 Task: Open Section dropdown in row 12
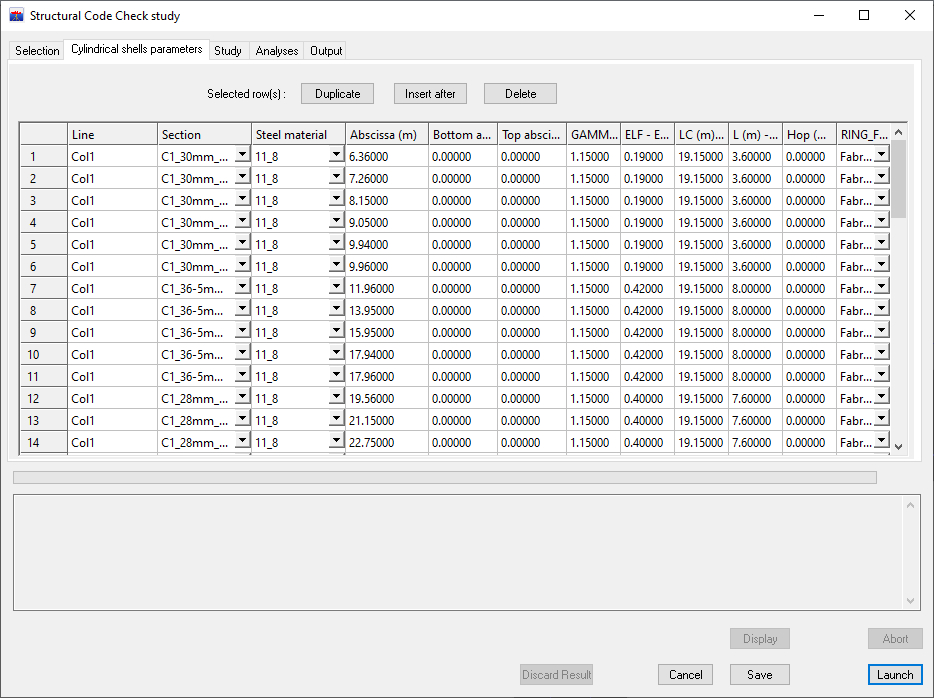tap(242, 398)
